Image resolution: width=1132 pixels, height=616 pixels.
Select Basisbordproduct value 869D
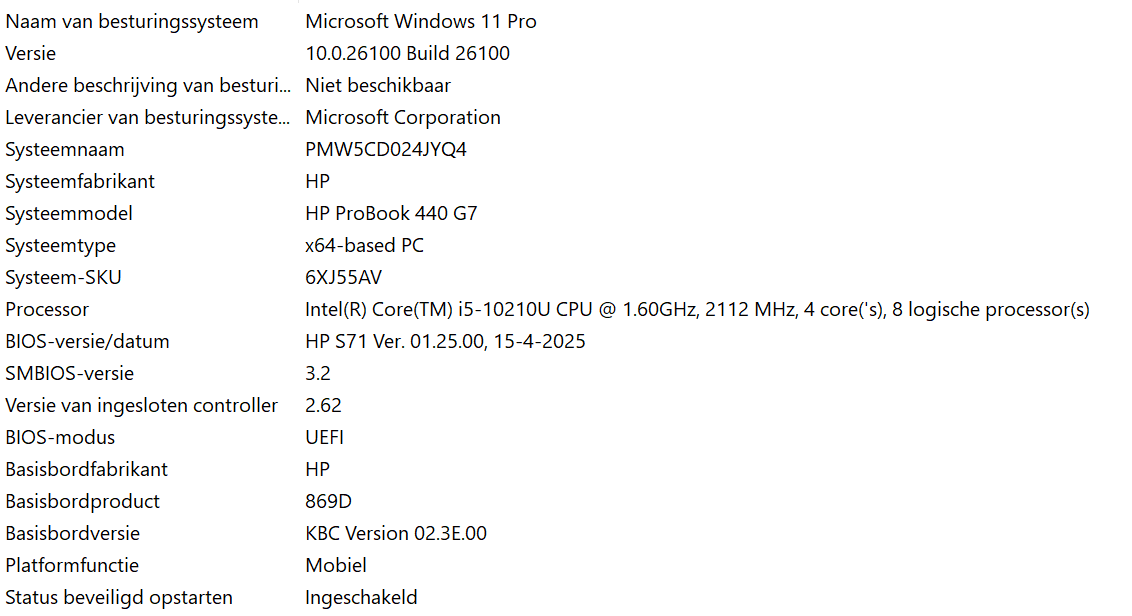coord(328,501)
